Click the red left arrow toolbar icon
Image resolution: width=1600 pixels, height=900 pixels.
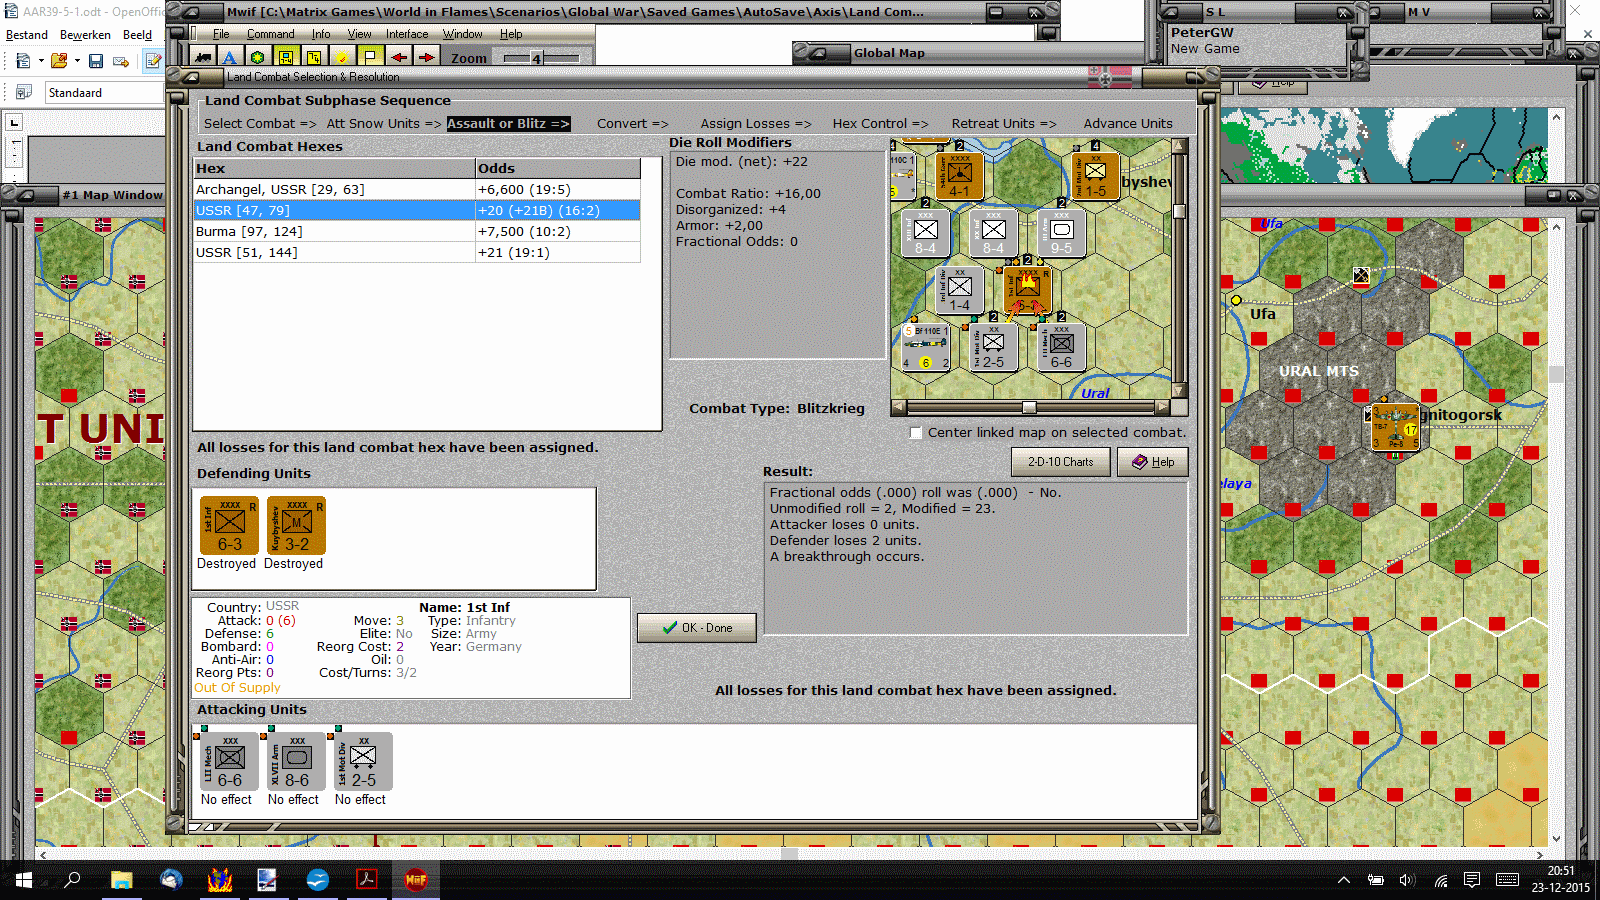point(398,58)
